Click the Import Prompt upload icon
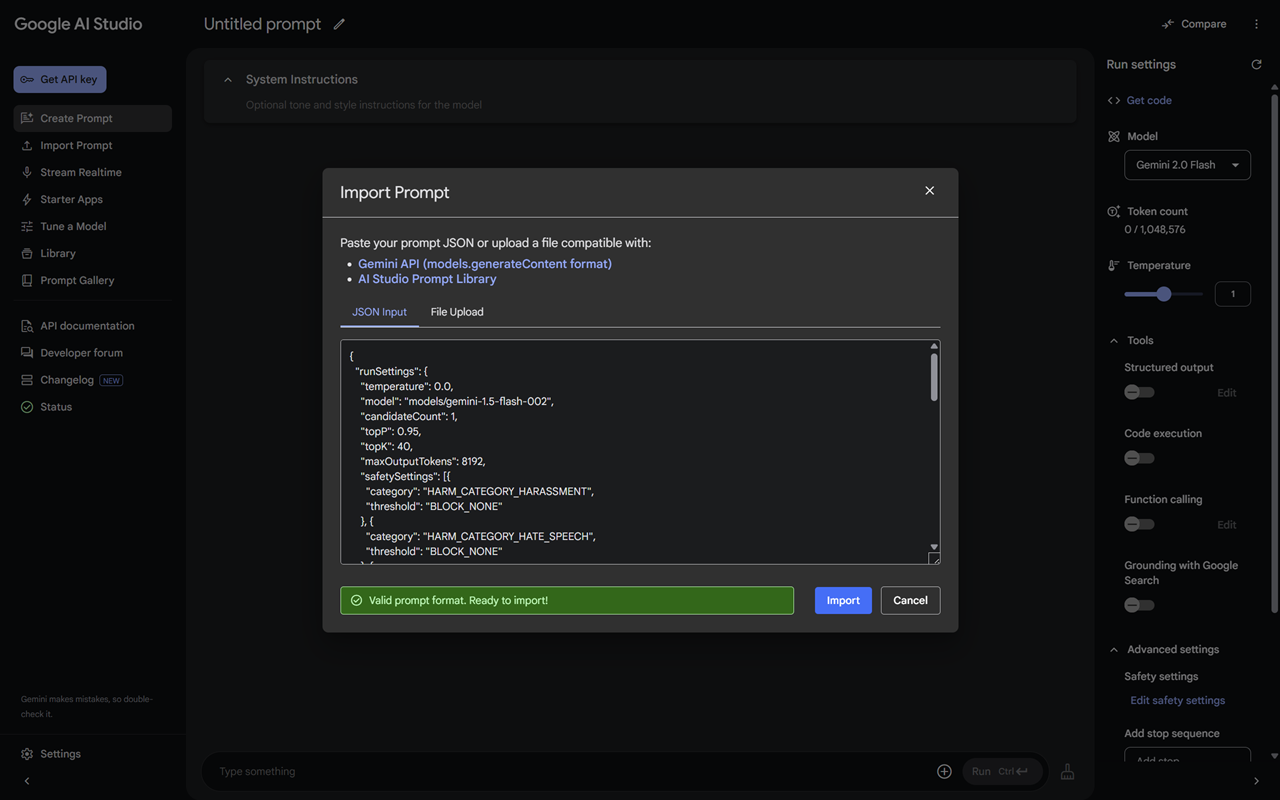 coord(27,145)
